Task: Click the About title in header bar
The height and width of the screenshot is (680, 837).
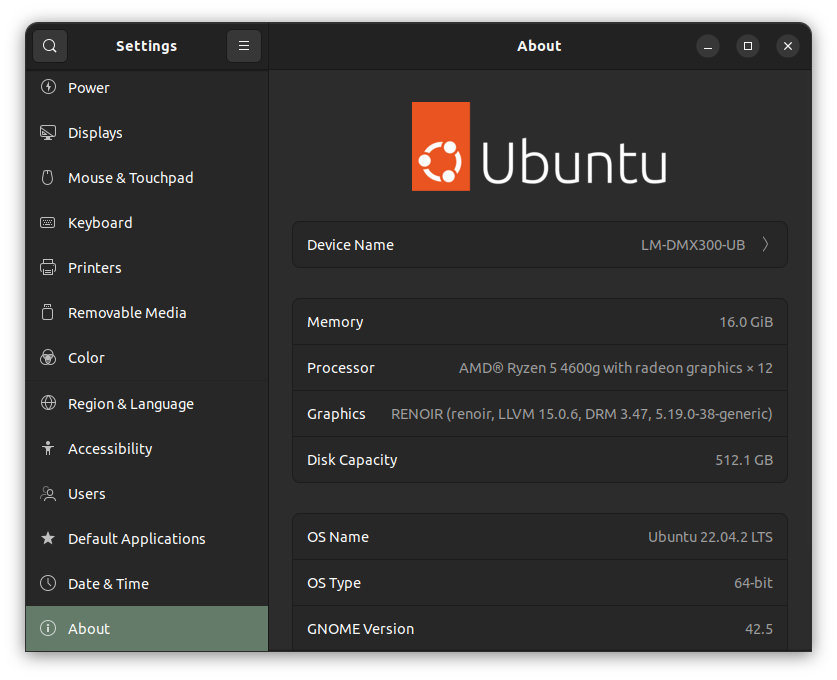Action: pyautogui.click(x=539, y=46)
